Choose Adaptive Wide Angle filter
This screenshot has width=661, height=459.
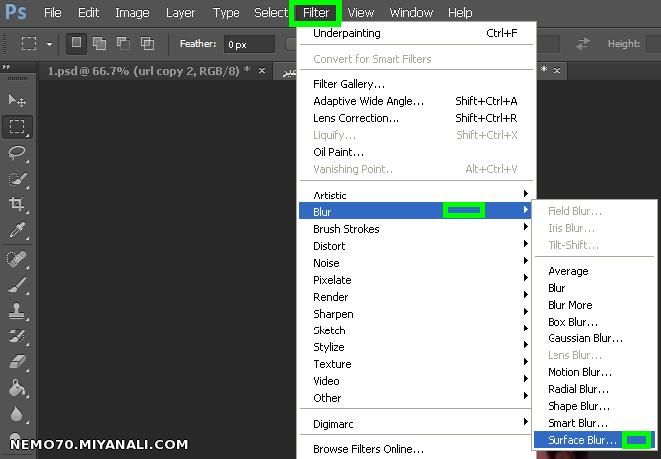click(415, 101)
